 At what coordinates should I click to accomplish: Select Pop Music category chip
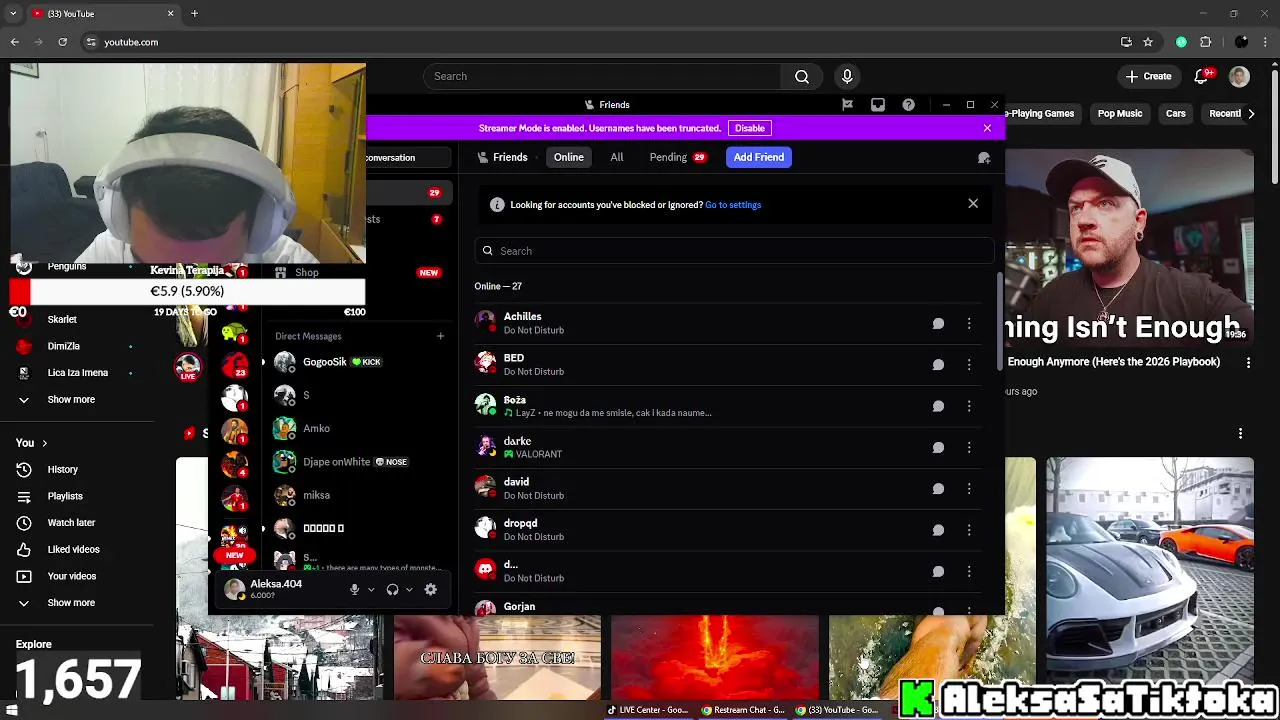pyautogui.click(x=1119, y=114)
